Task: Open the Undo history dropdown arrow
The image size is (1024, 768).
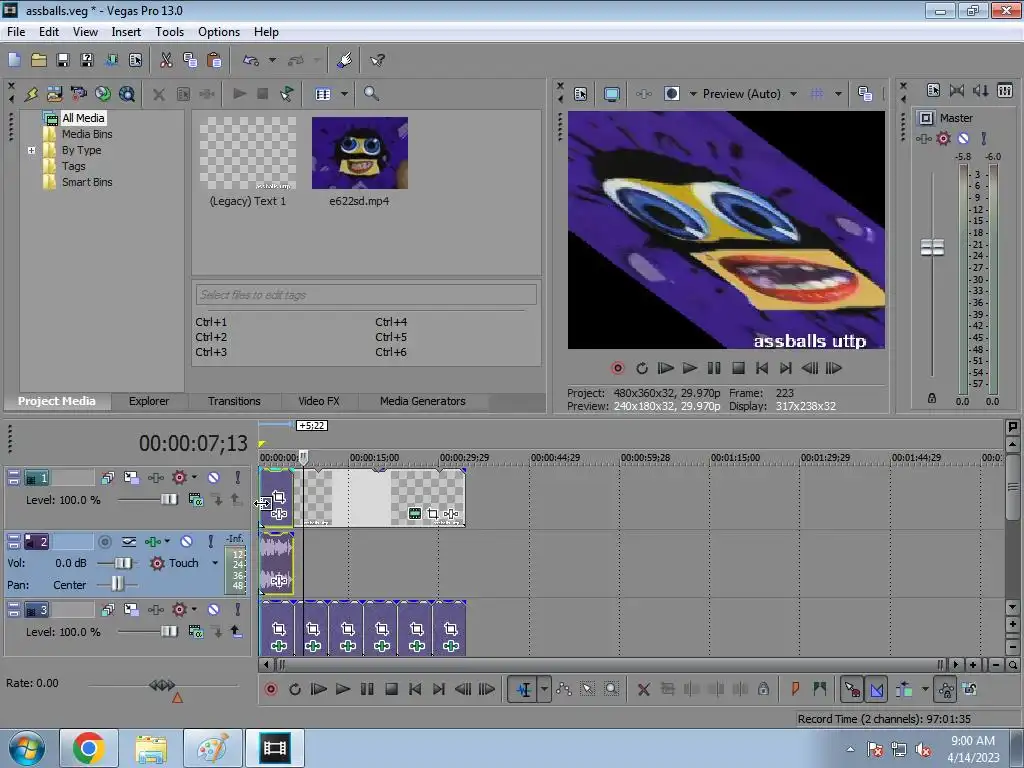Action: (x=272, y=60)
